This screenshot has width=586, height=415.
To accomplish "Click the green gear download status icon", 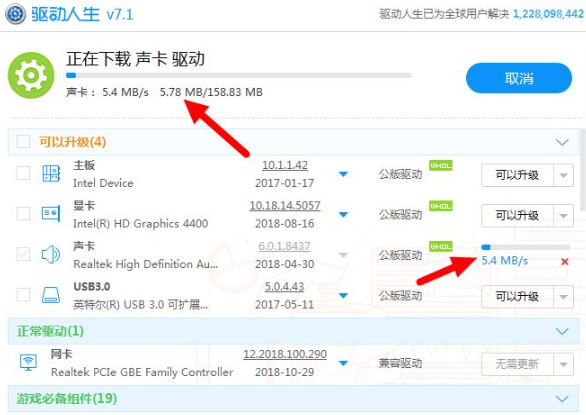I will click(31, 76).
